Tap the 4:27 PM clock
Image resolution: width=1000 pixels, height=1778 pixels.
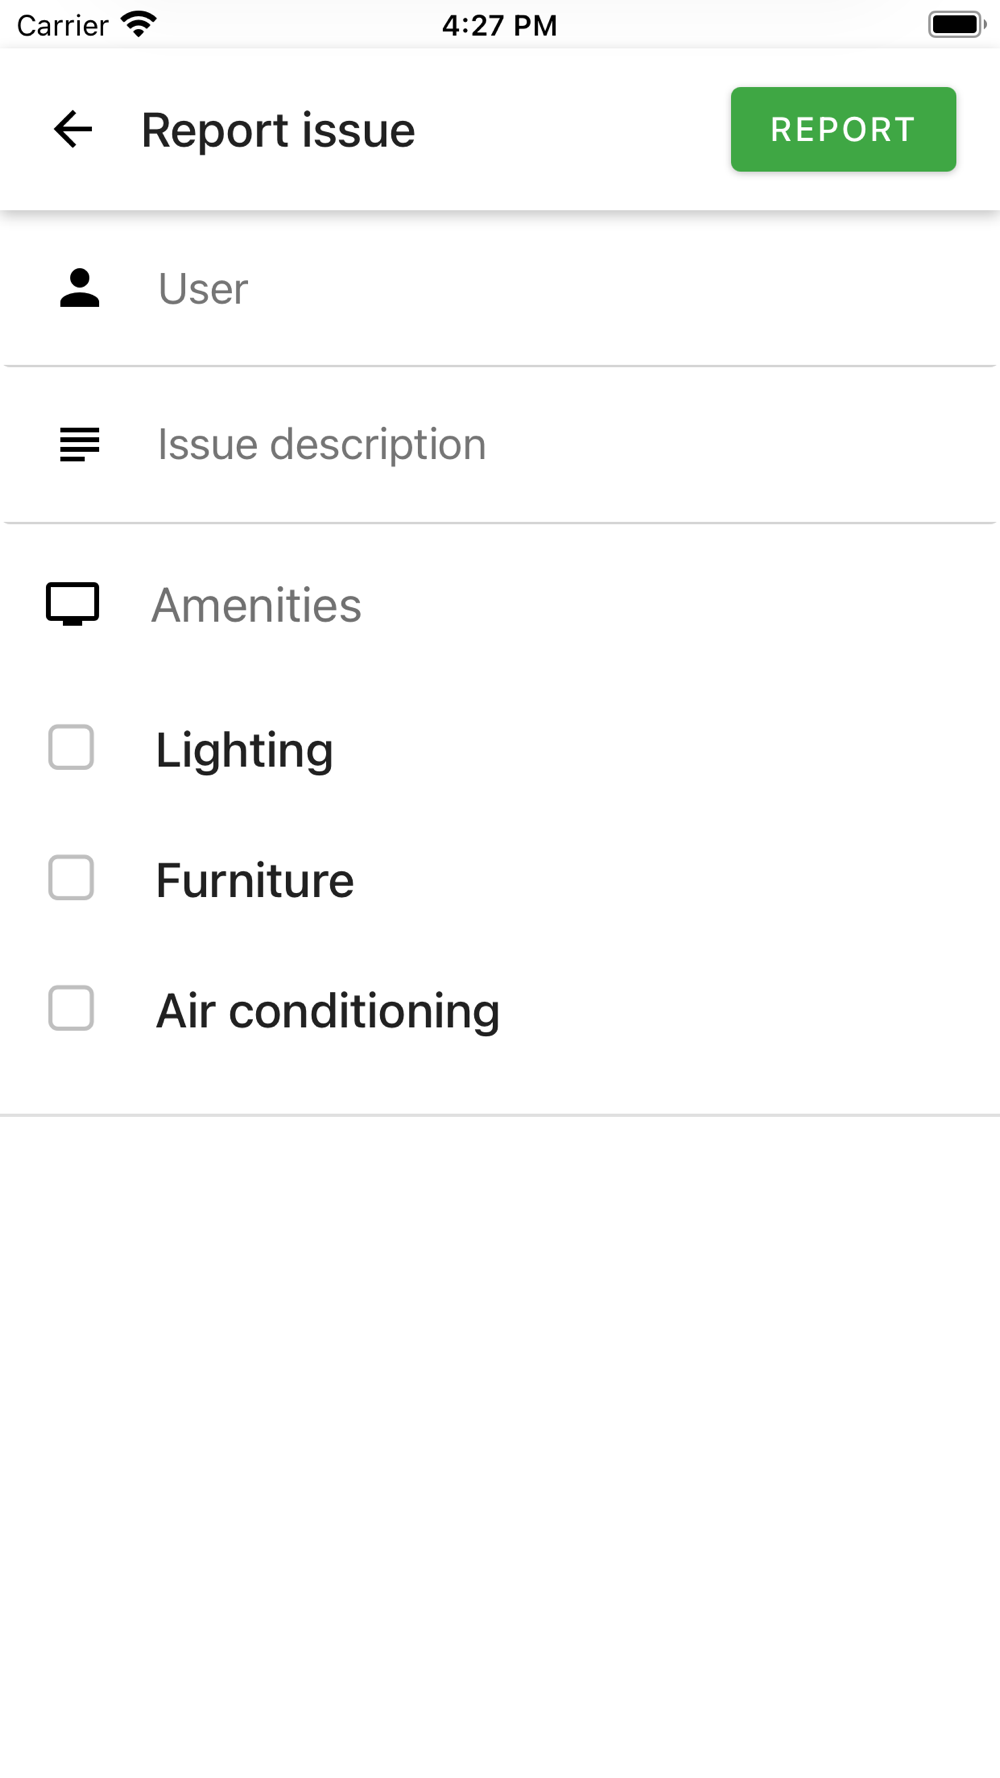(499, 25)
